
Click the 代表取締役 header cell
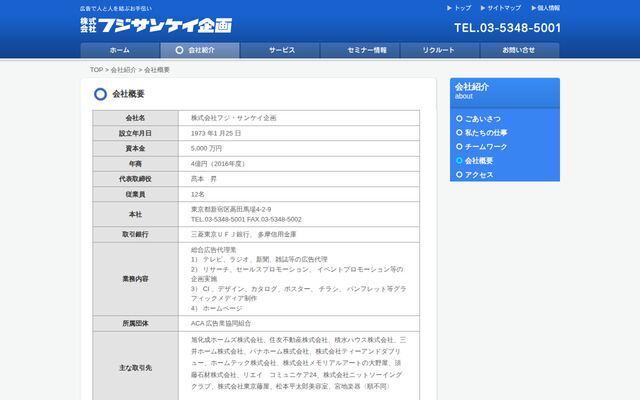pyautogui.click(x=136, y=179)
